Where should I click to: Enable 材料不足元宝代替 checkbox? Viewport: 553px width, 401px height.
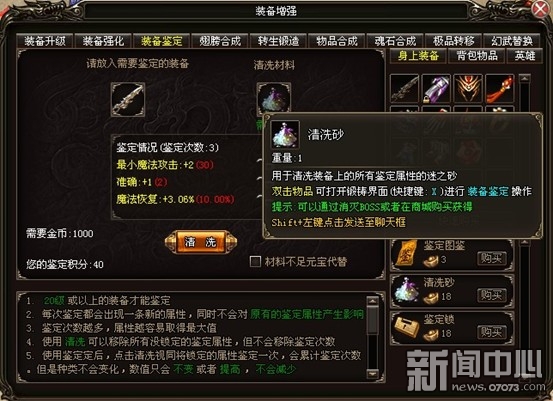(x=255, y=262)
